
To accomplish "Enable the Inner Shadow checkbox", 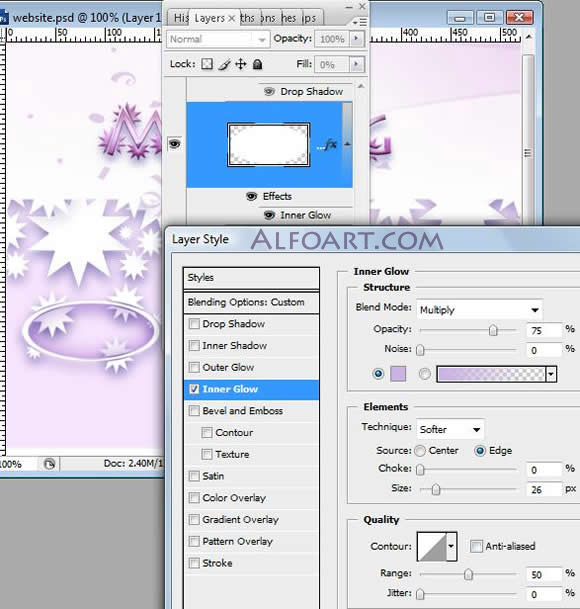I will (194, 345).
